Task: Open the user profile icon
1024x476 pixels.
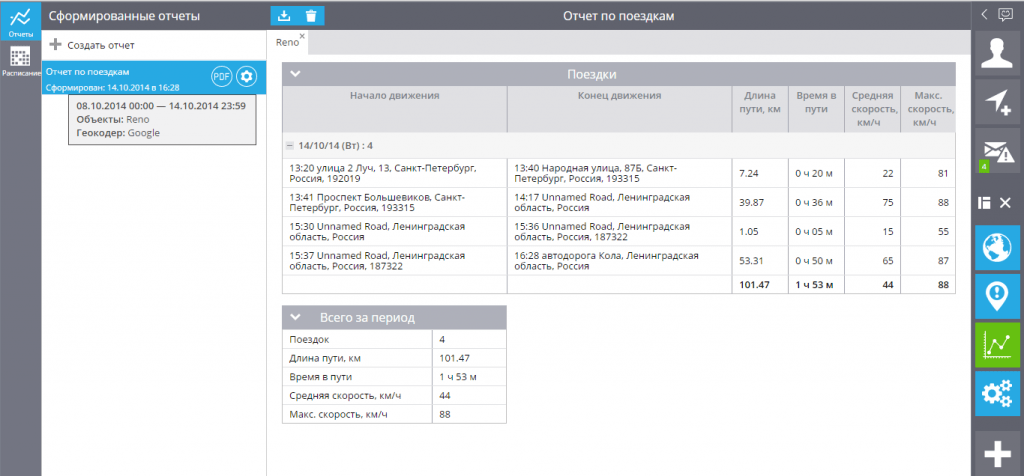Action: [x=997, y=52]
